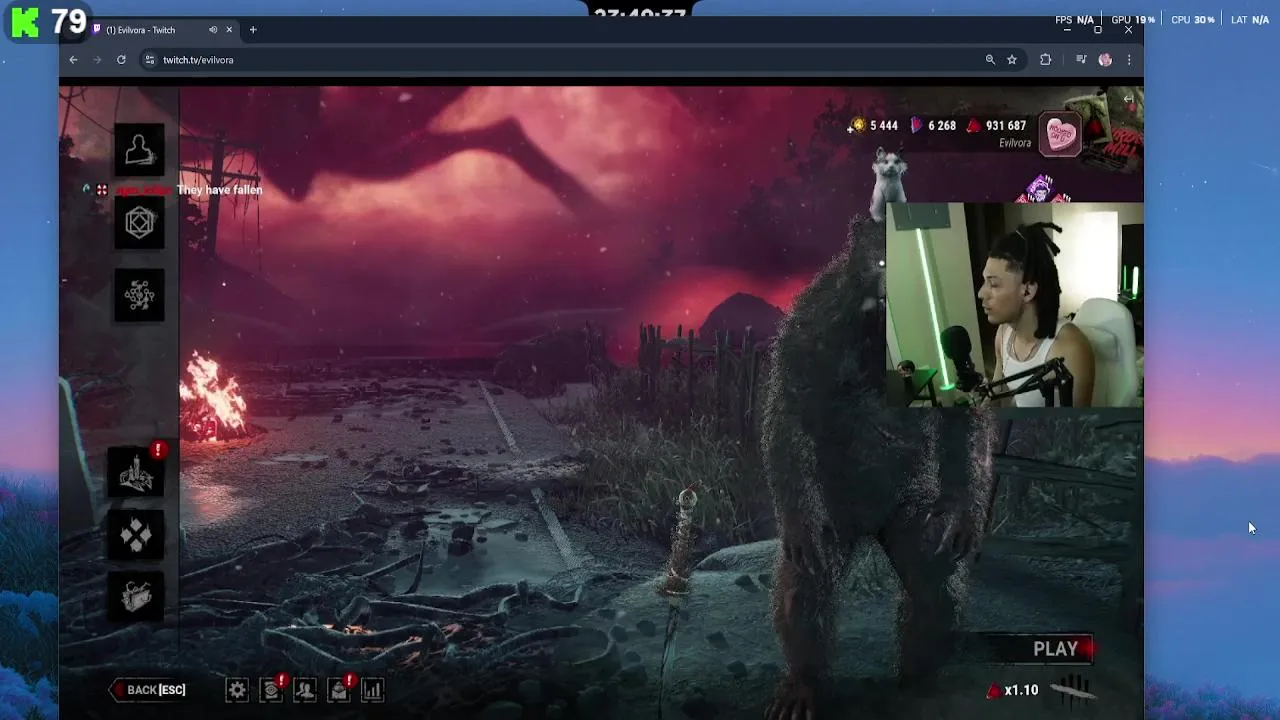Open the news icon with red alert

[x=272, y=689]
